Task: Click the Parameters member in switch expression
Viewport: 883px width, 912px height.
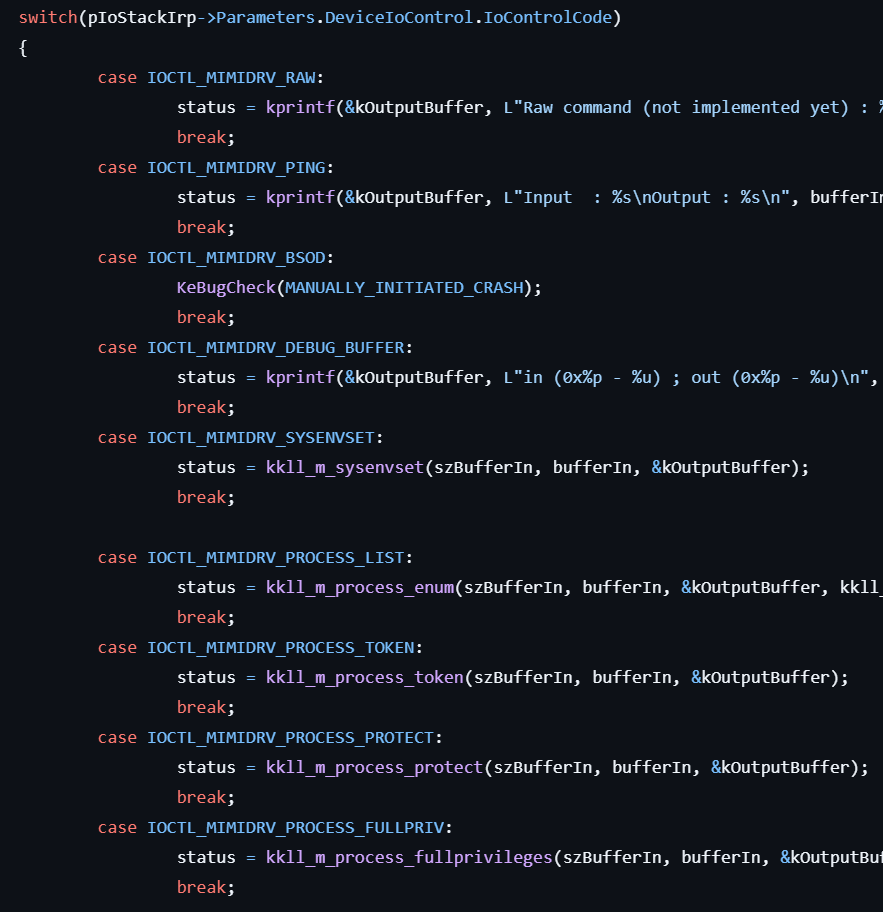Action: pos(265,17)
